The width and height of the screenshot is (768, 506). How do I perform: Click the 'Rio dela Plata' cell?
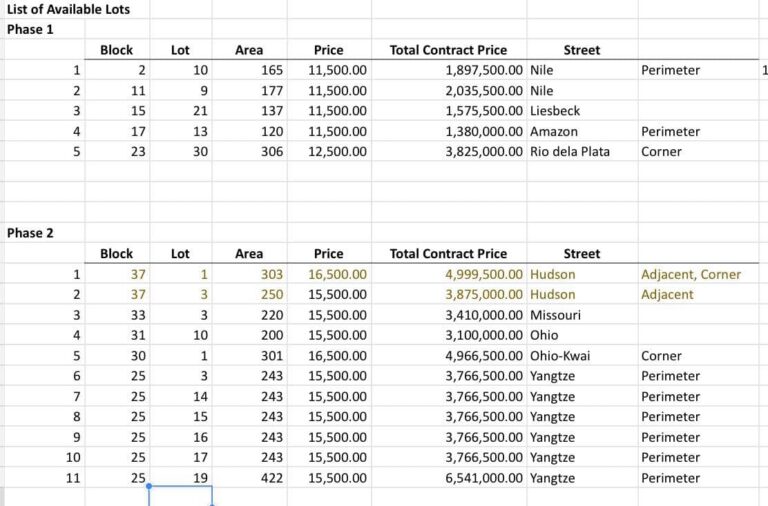[x=570, y=152]
